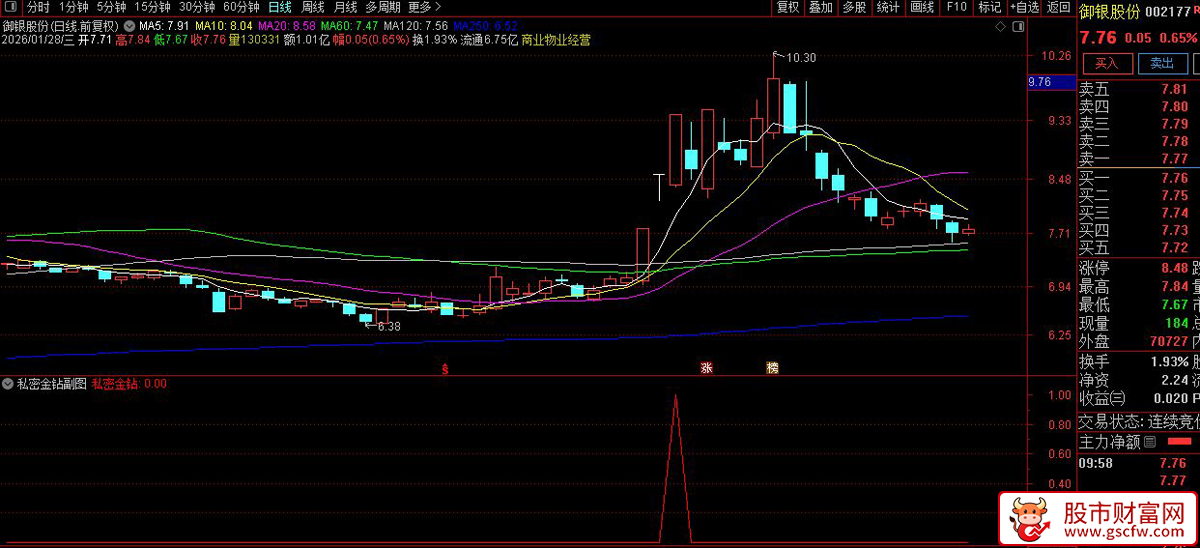Enable the 画线 drawing mode
1200x548 pixels.
click(922, 7)
